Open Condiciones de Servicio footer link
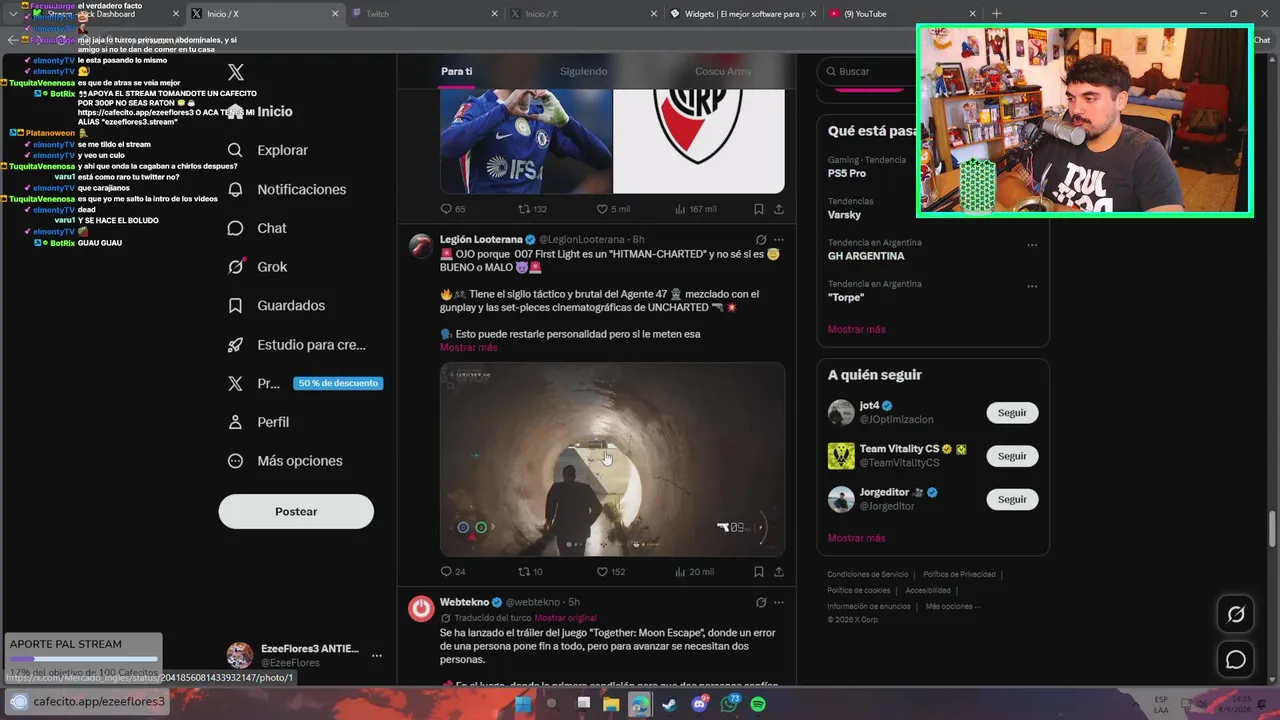The height and width of the screenshot is (720, 1280). [x=867, y=574]
